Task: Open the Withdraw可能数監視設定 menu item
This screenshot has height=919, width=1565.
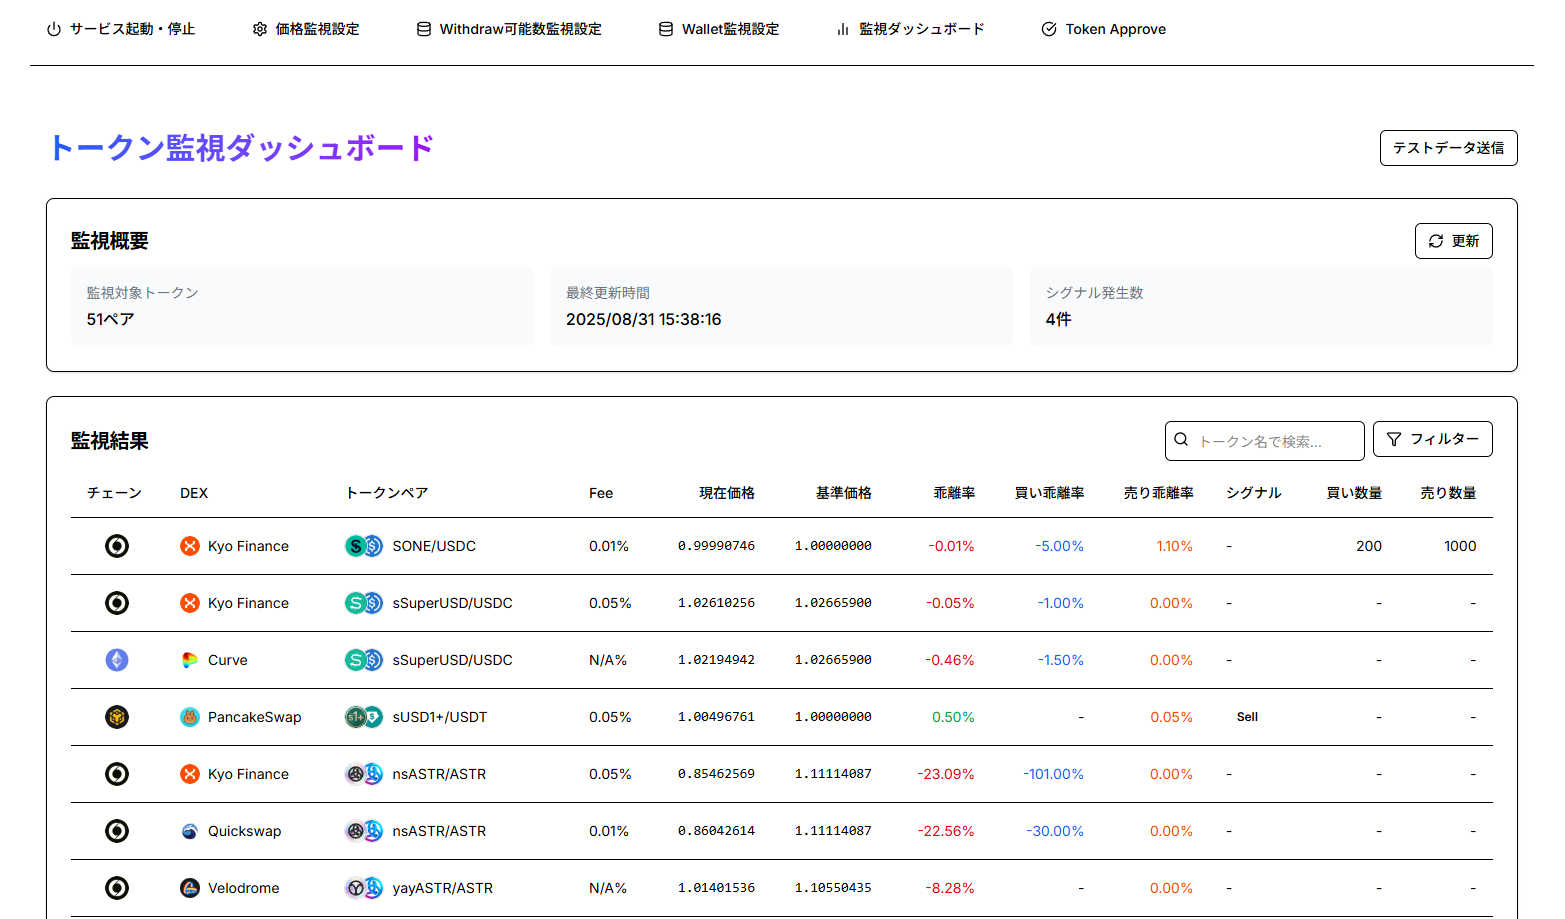Action: tap(508, 29)
